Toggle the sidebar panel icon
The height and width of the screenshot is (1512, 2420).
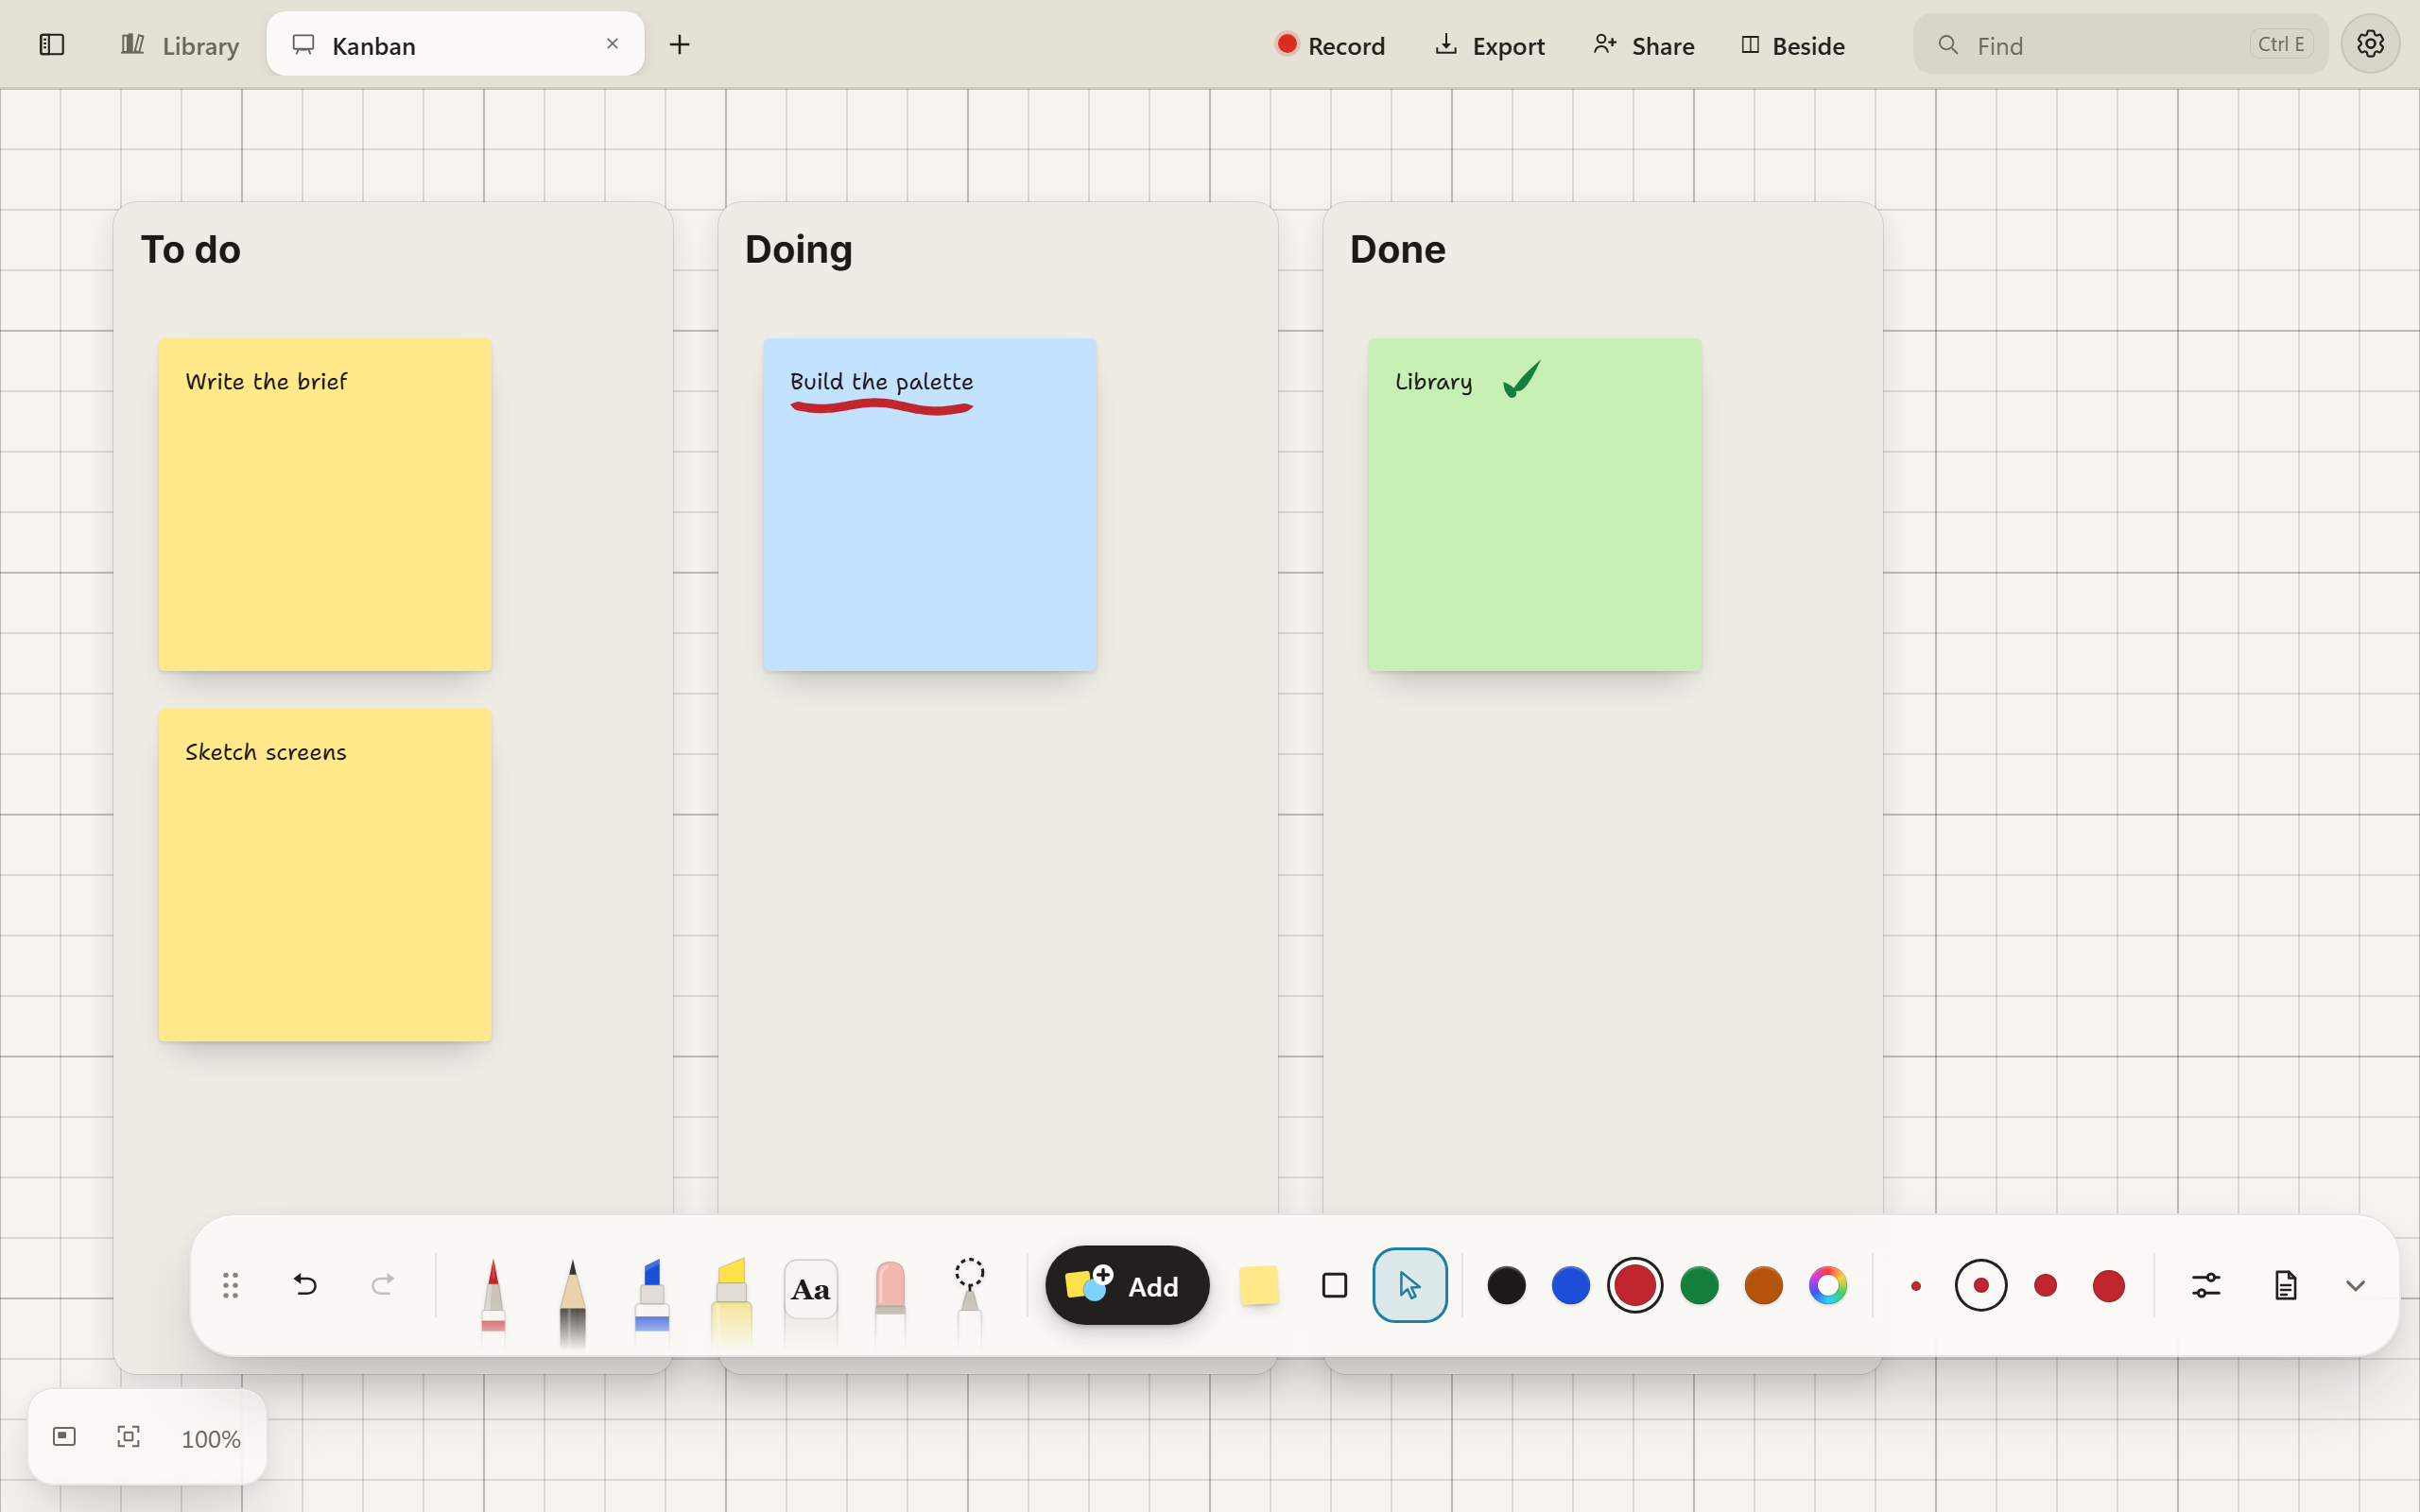tap(52, 44)
